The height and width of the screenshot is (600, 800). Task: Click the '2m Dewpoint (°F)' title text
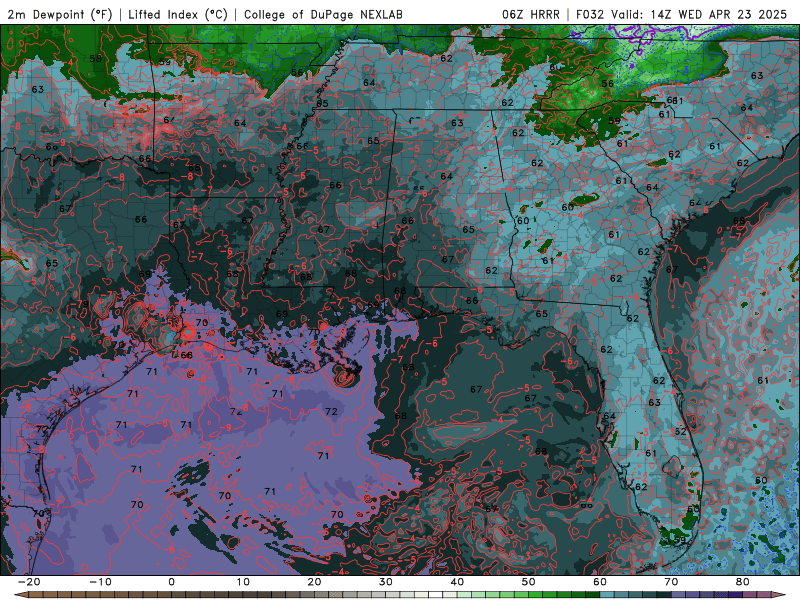click(60, 14)
